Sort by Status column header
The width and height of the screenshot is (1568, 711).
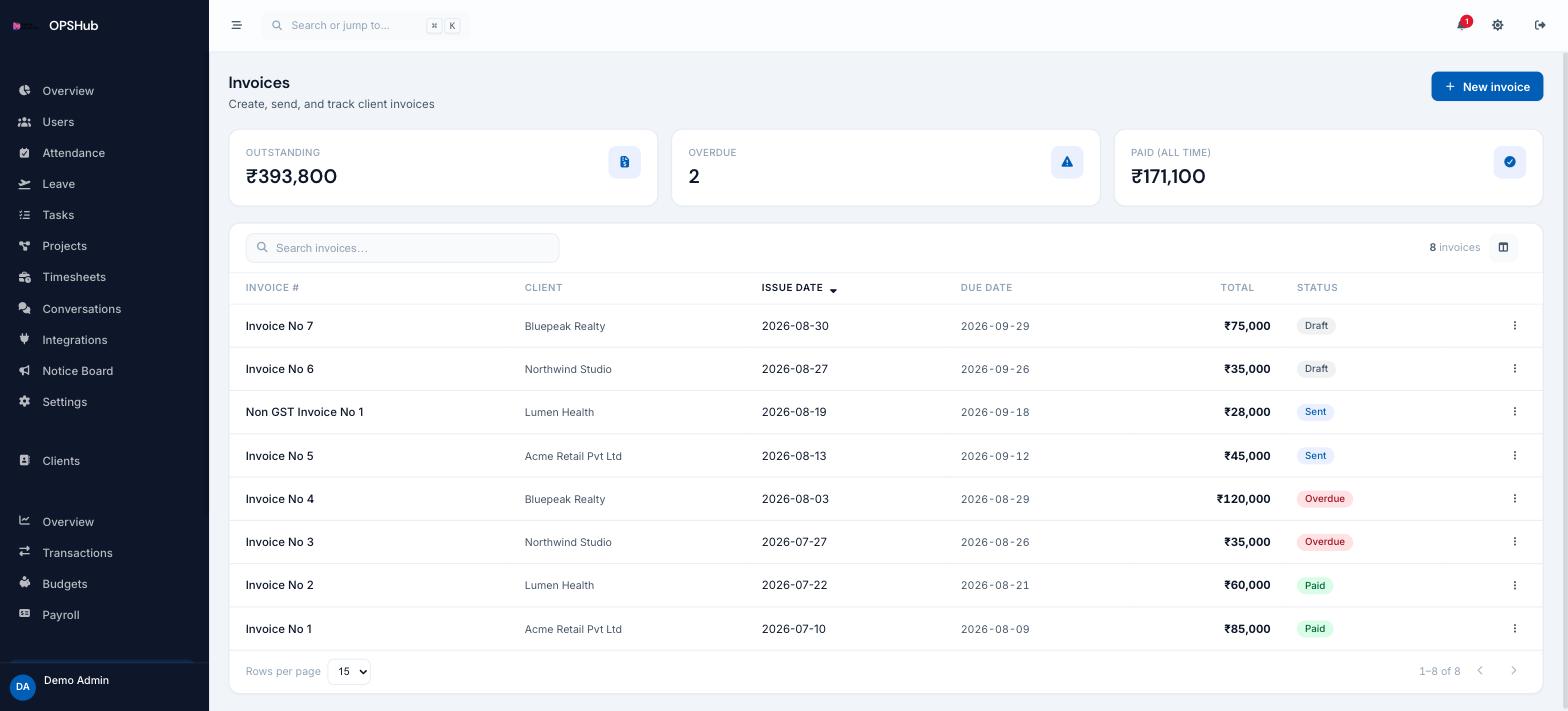pyautogui.click(x=1317, y=288)
